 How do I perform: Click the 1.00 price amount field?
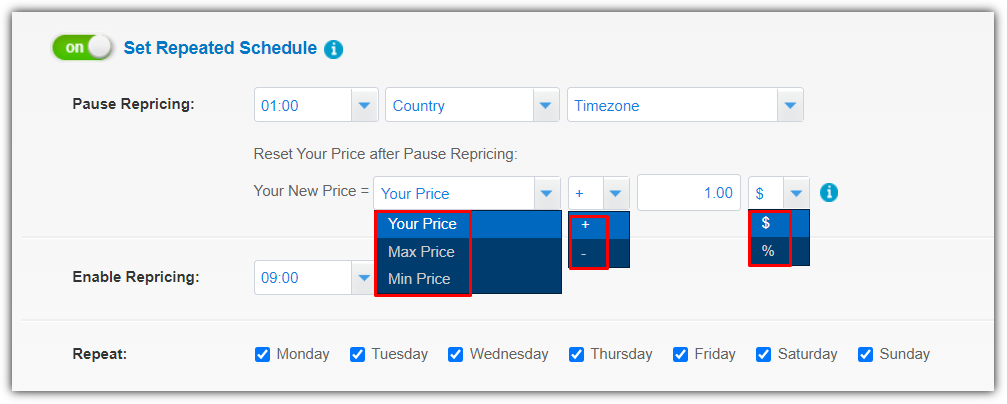pos(689,193)
